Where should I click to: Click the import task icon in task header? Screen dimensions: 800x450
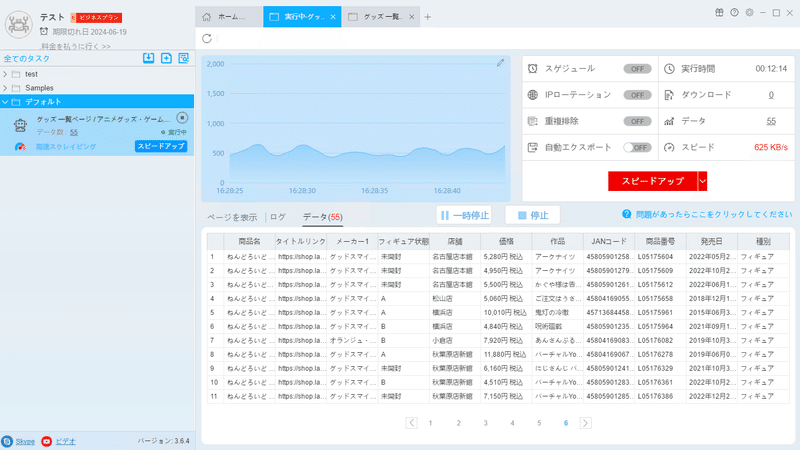[x=148, y=58]
